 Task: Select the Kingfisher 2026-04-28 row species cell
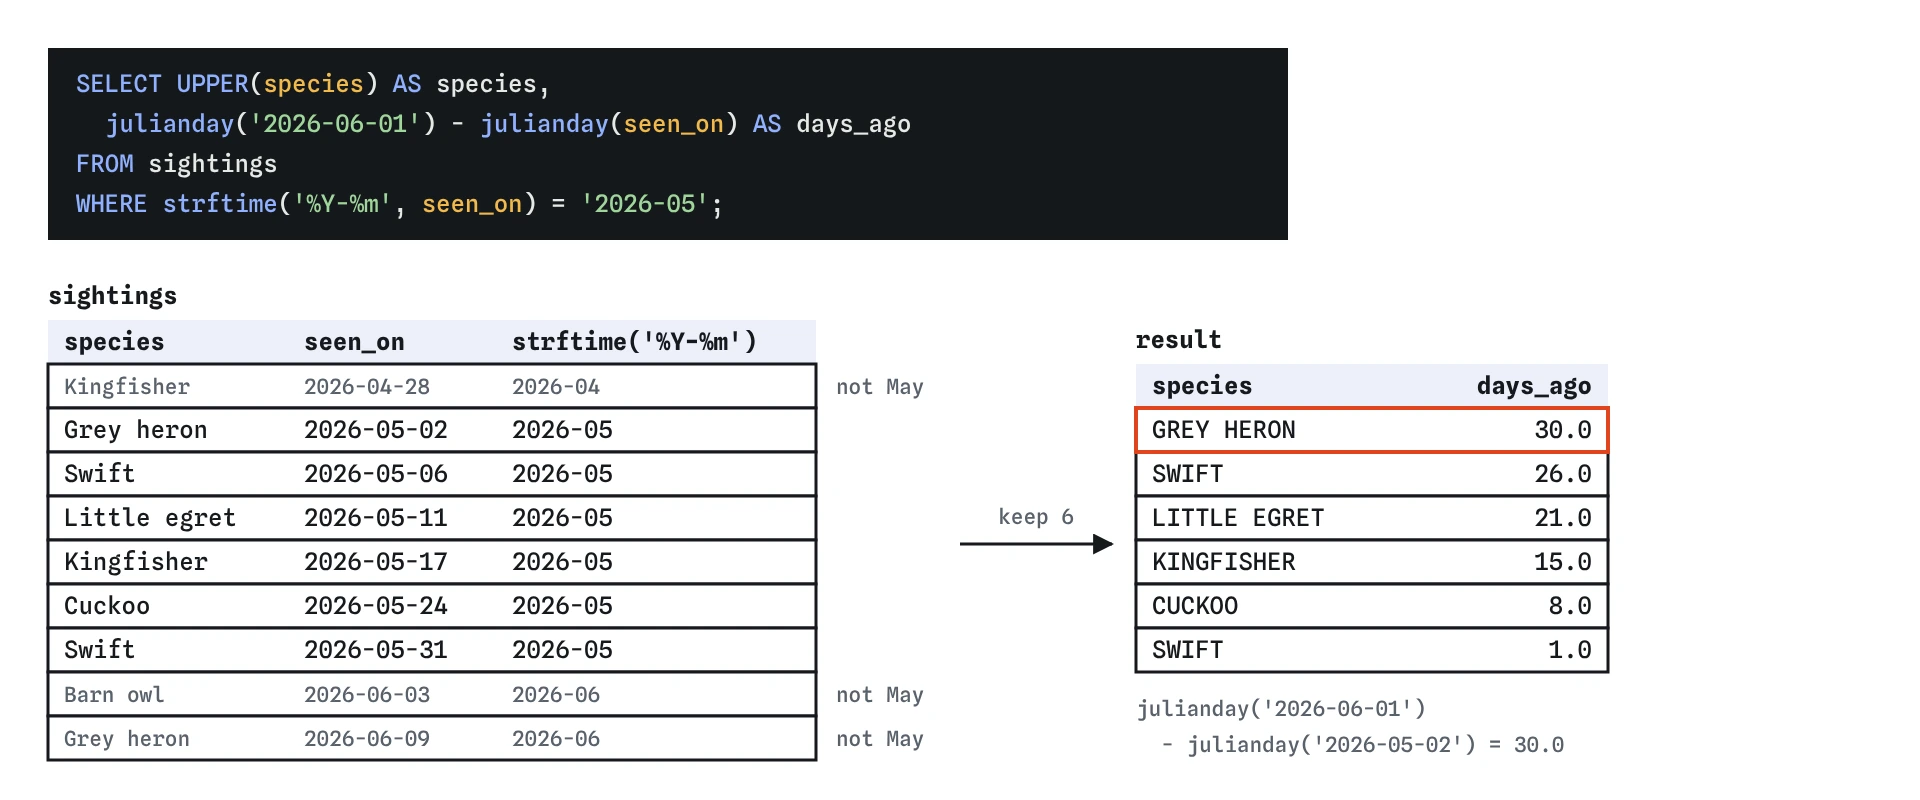click(127, 387)
